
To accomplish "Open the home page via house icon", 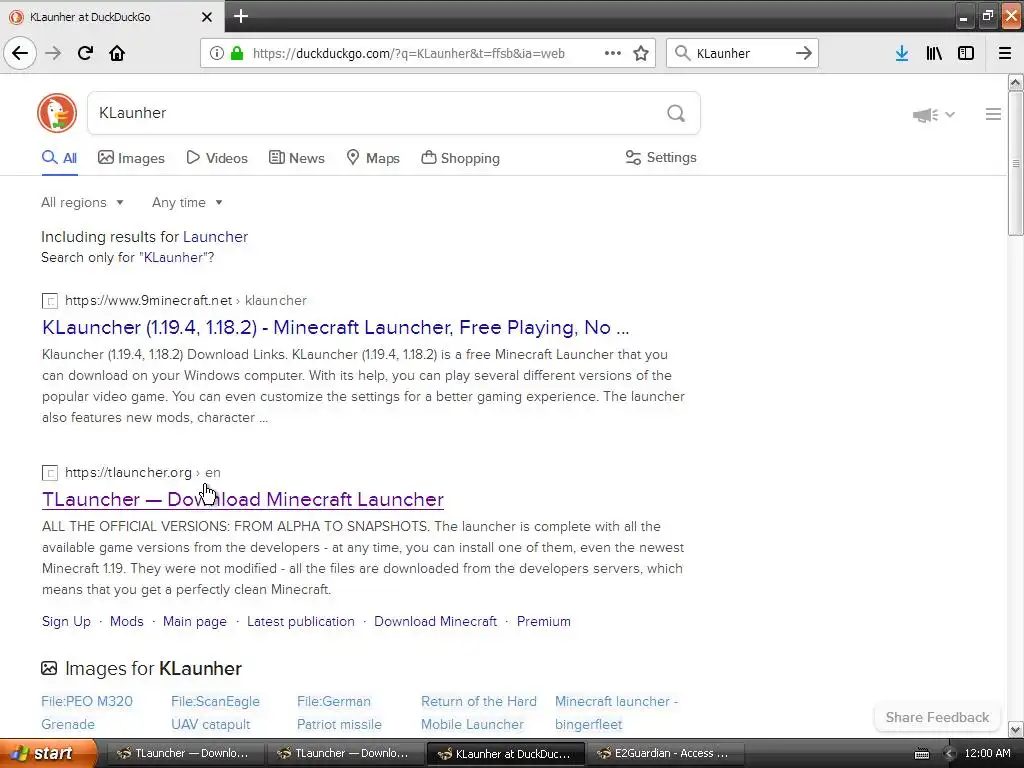I will tap(117, 53).
